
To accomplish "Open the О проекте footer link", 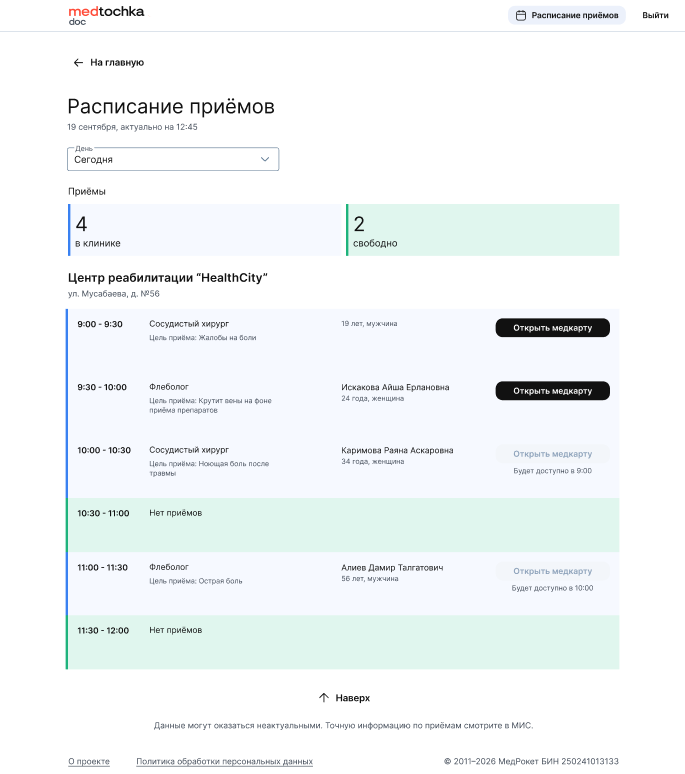I will point(89,761).
